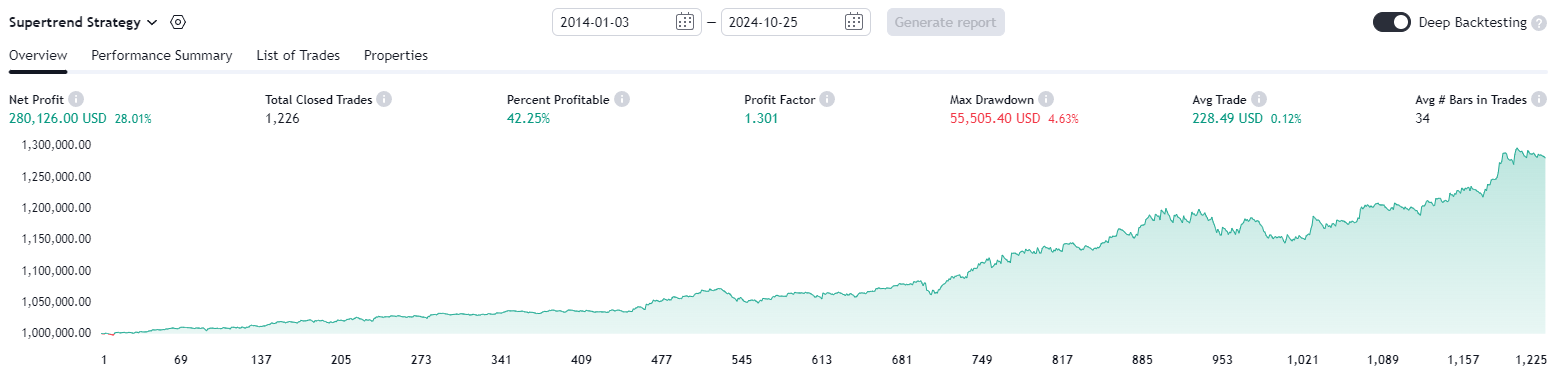The image size is (1557, 375).
Task: Open calendar picker for start date
Action: 685,22
